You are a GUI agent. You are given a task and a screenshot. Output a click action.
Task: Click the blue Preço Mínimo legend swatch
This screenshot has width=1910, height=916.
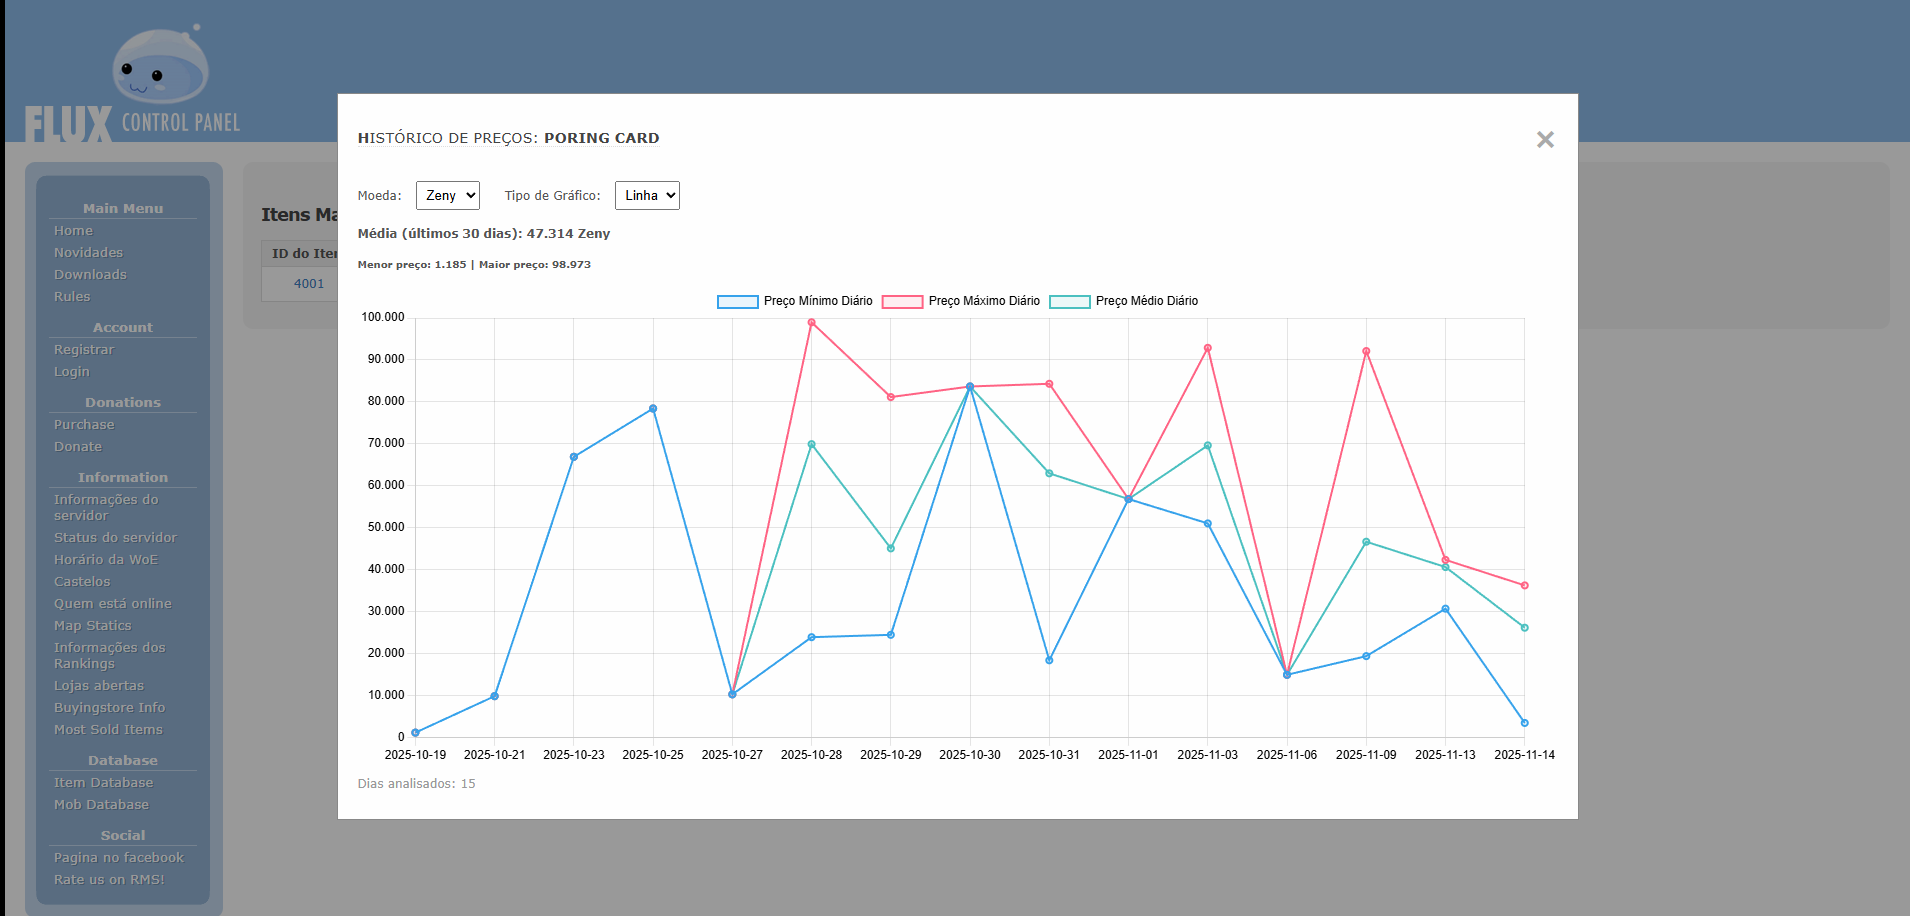pos(737,302)
